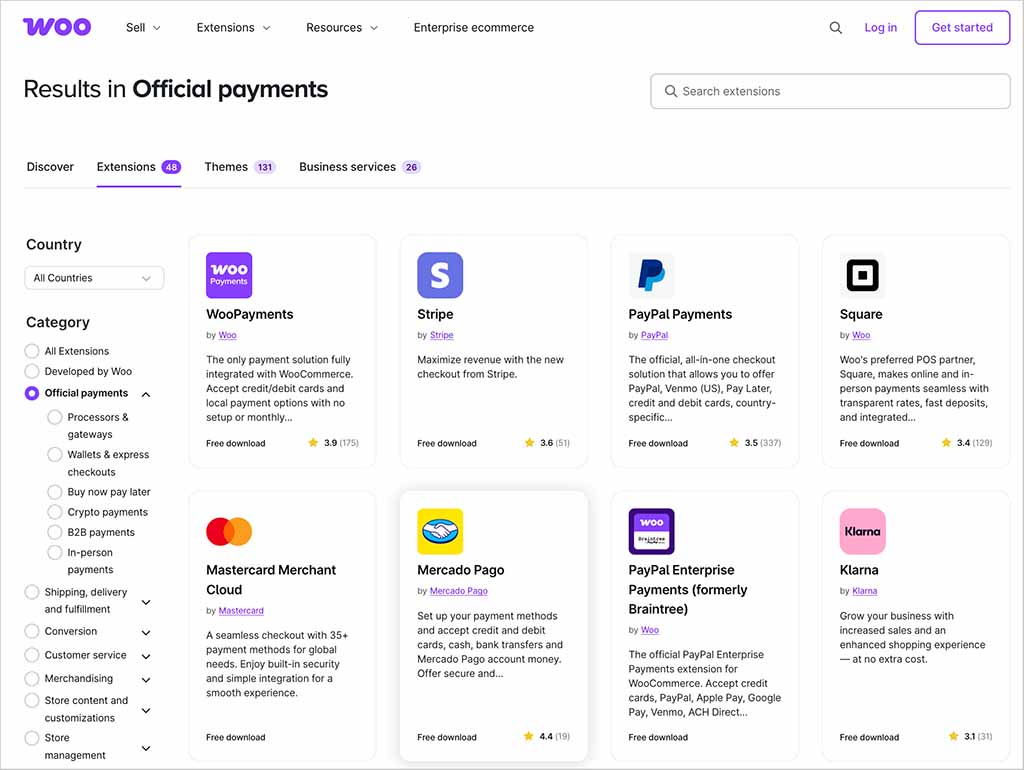The height and width of the screenshot is (770, 1024).
Task: Expand the Merchandising chevron
Action: coord(146,679)
